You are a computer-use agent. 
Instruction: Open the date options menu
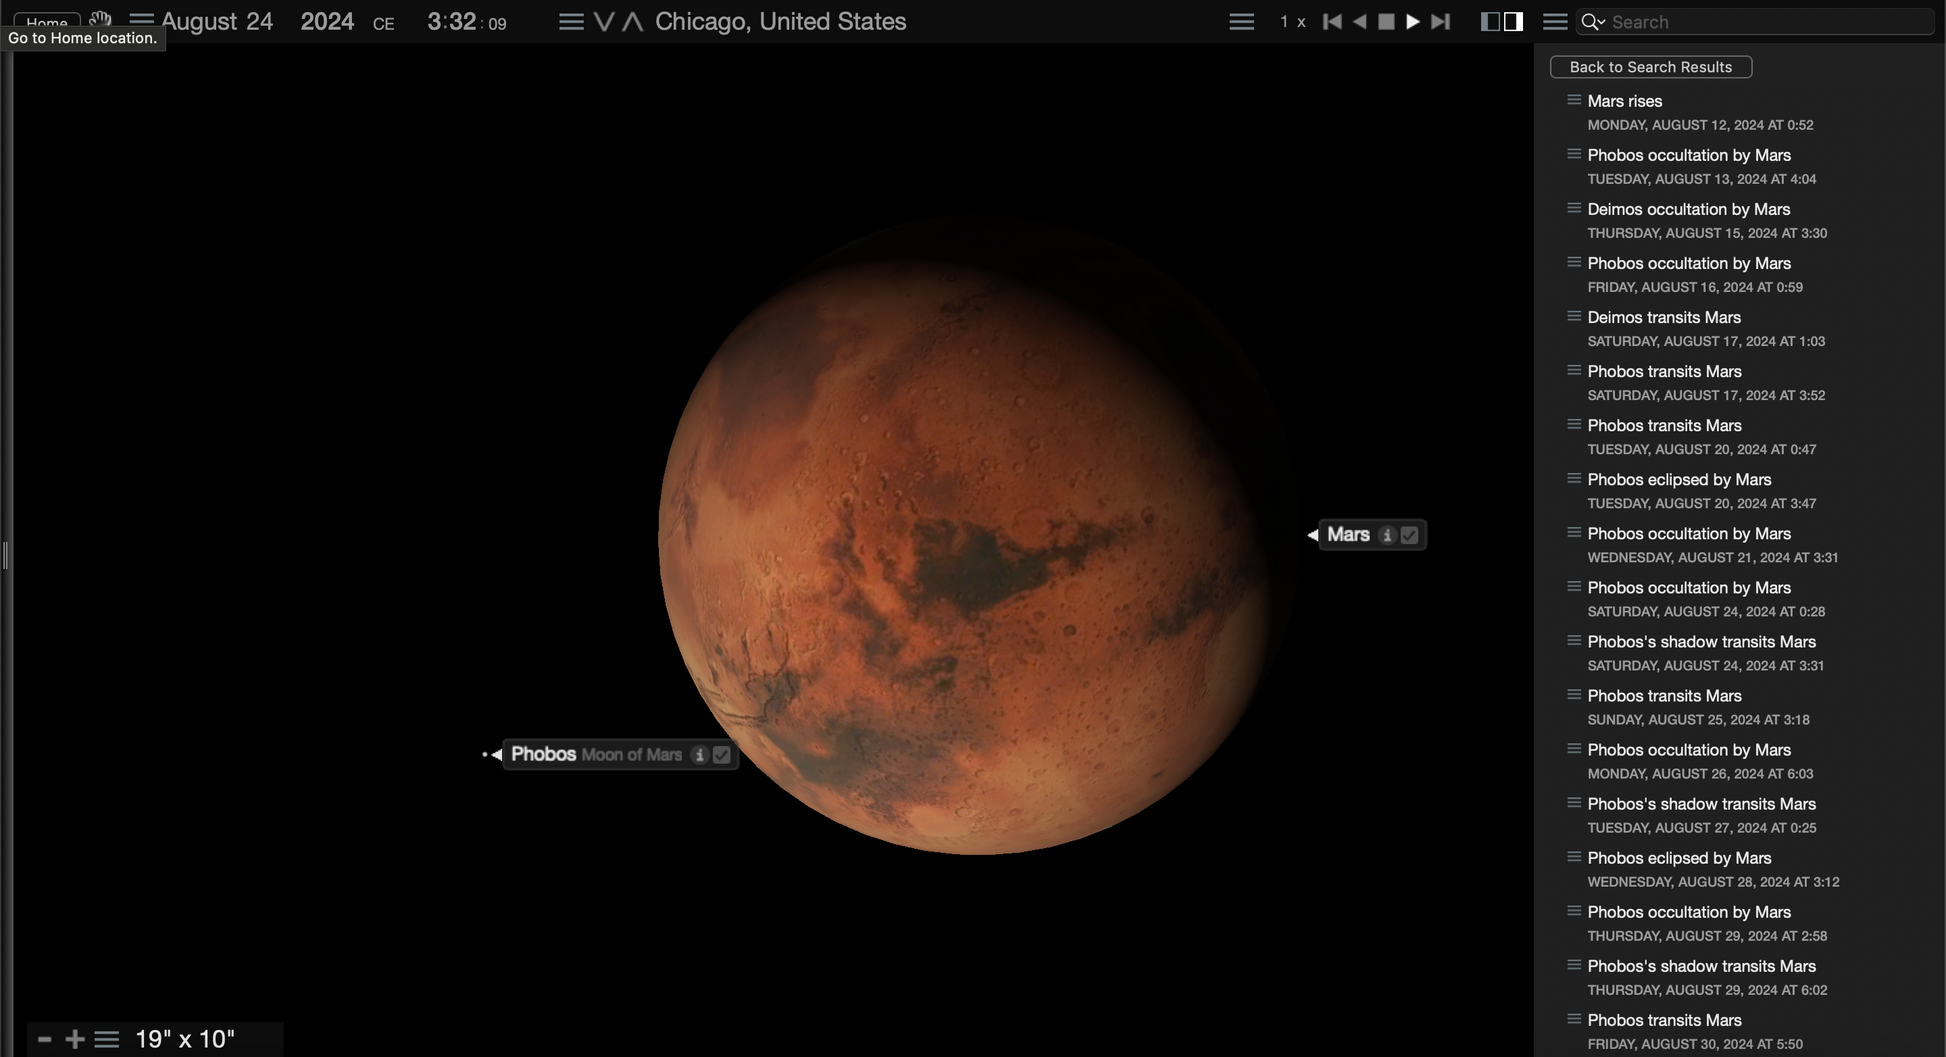[x=142, y=20]
